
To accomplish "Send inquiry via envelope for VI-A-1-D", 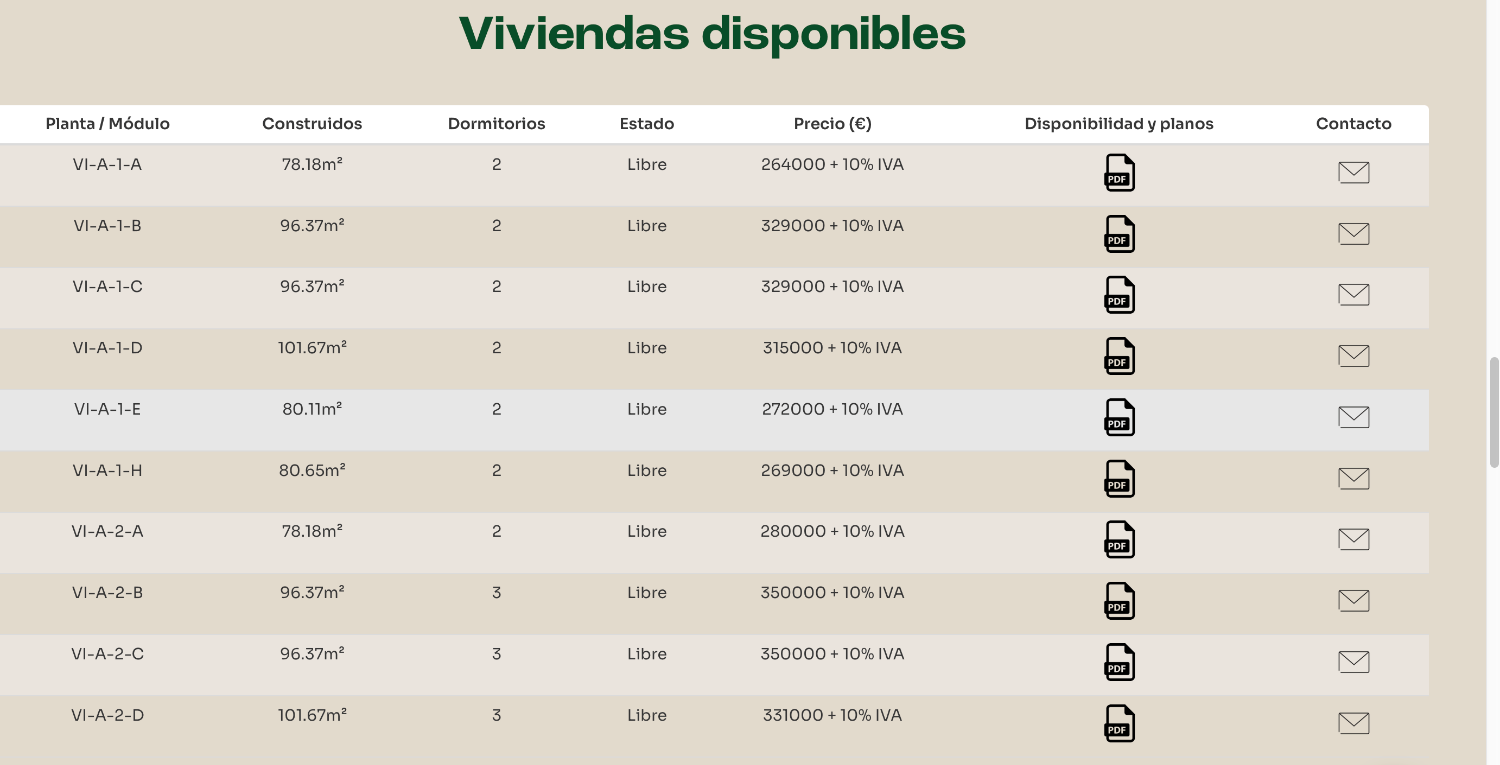I will (x=1353, y=356).
